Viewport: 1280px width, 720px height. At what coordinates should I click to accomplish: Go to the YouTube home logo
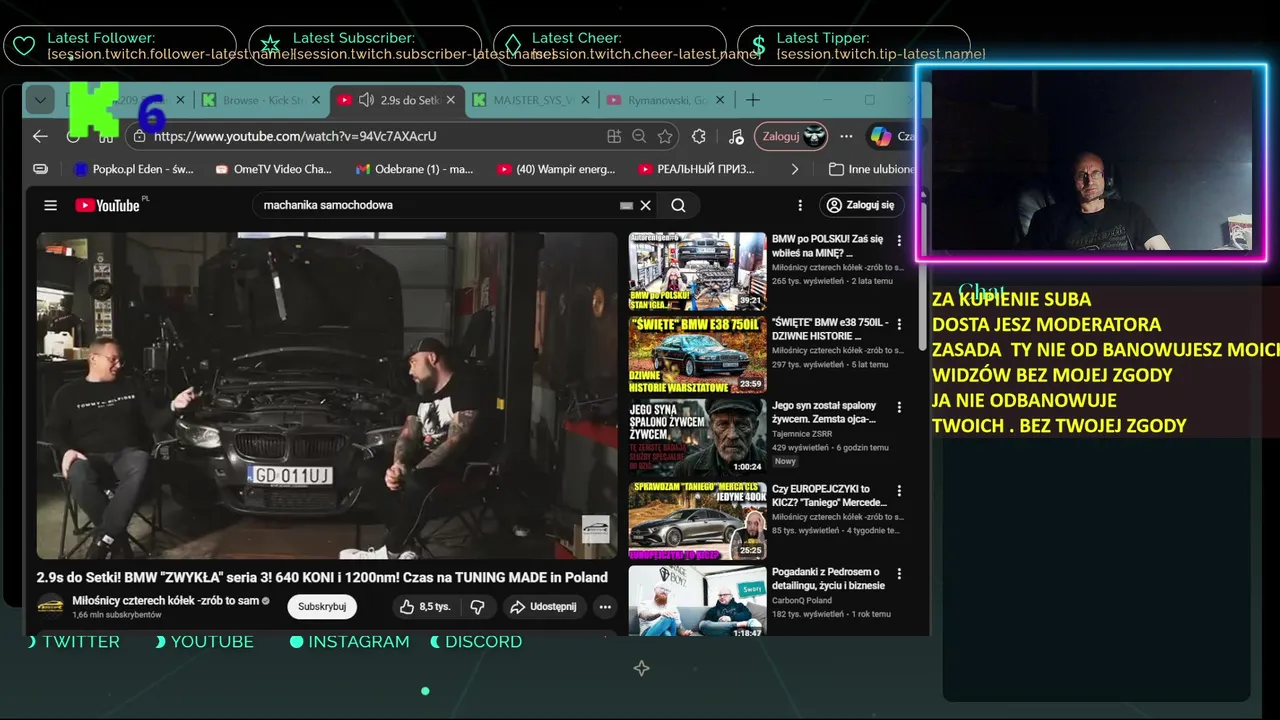109,205
